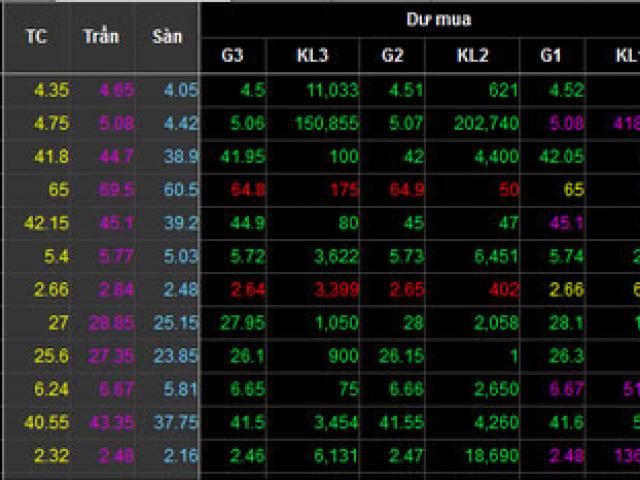Click the G3 column header

(232, 56)
